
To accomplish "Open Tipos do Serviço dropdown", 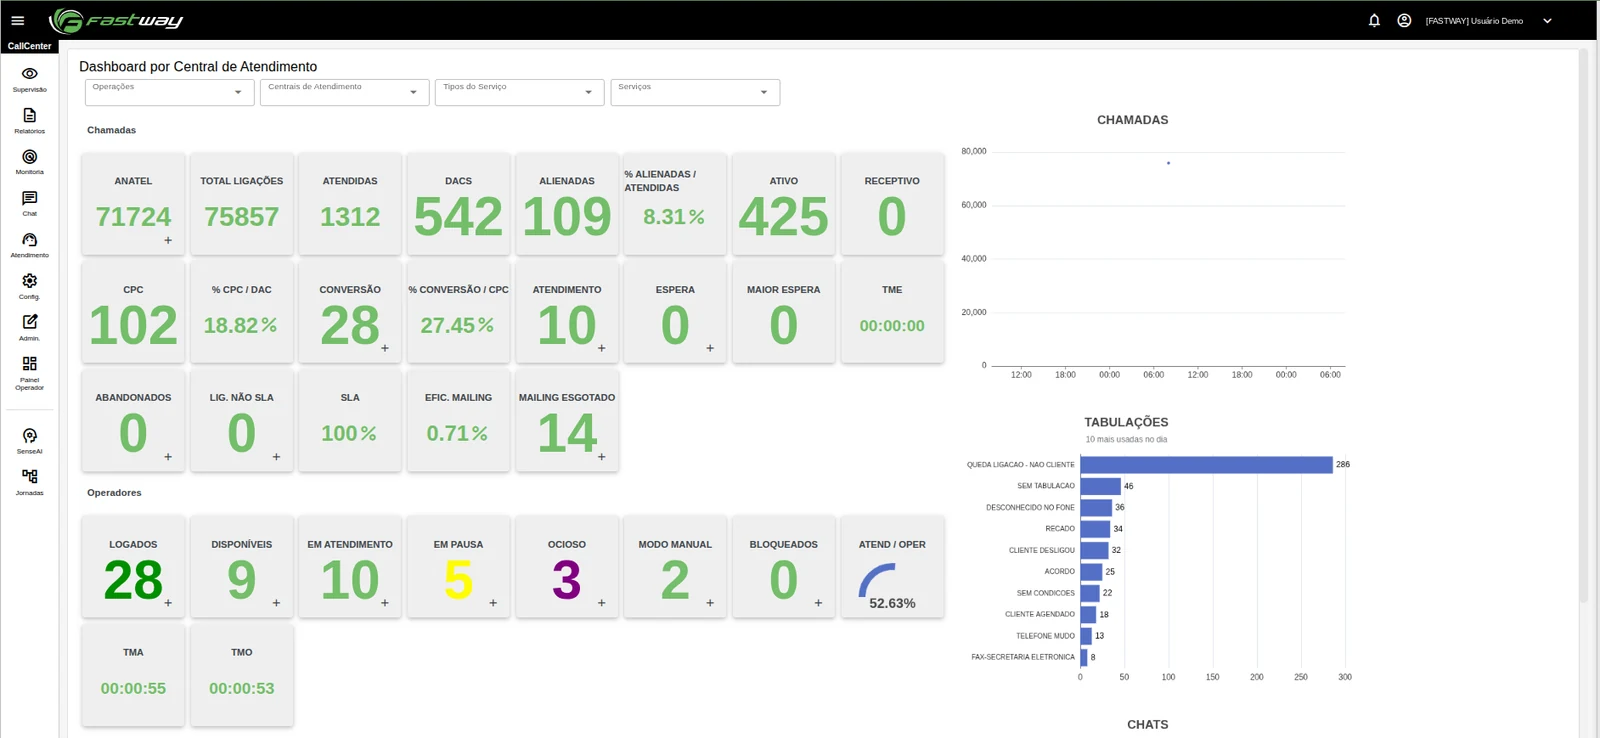I will 519,92.
